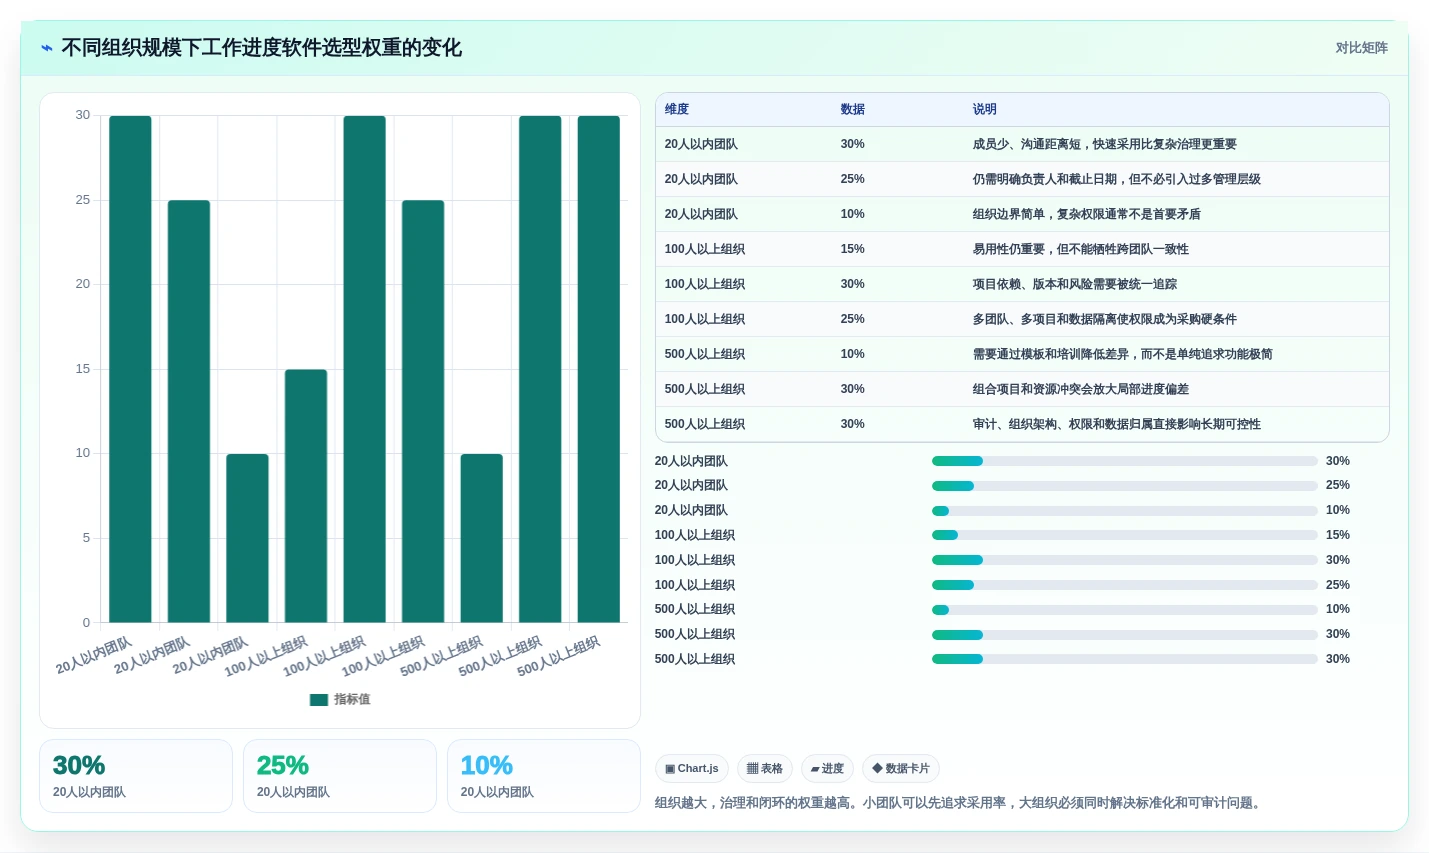
Task: Click the 20人以内团队 10% progress bar
Action: 1124,511
